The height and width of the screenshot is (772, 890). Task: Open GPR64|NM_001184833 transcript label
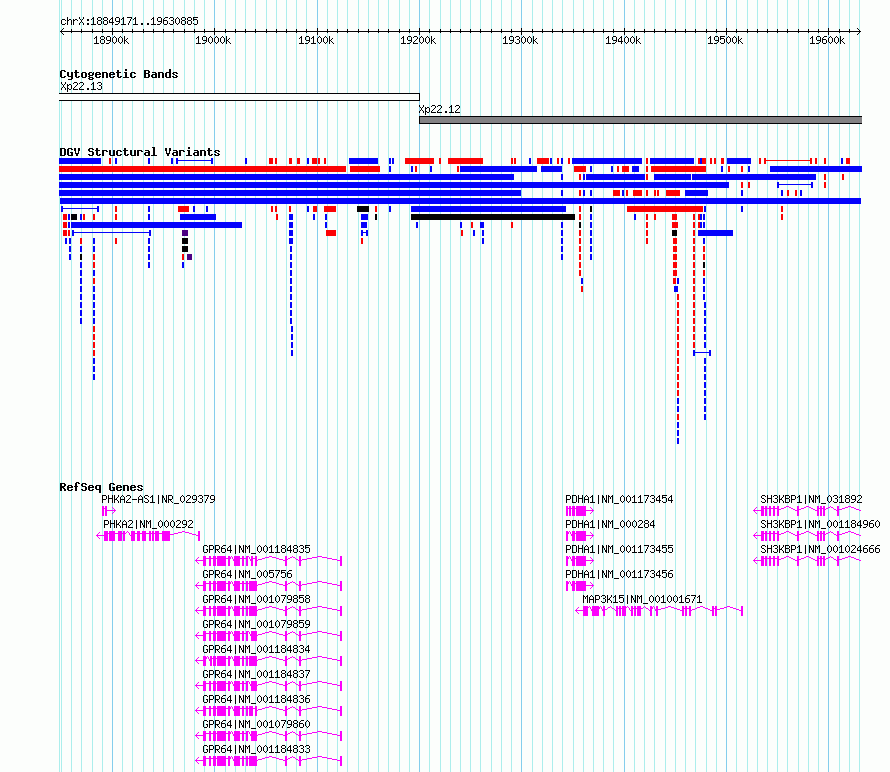pos(257,749)
